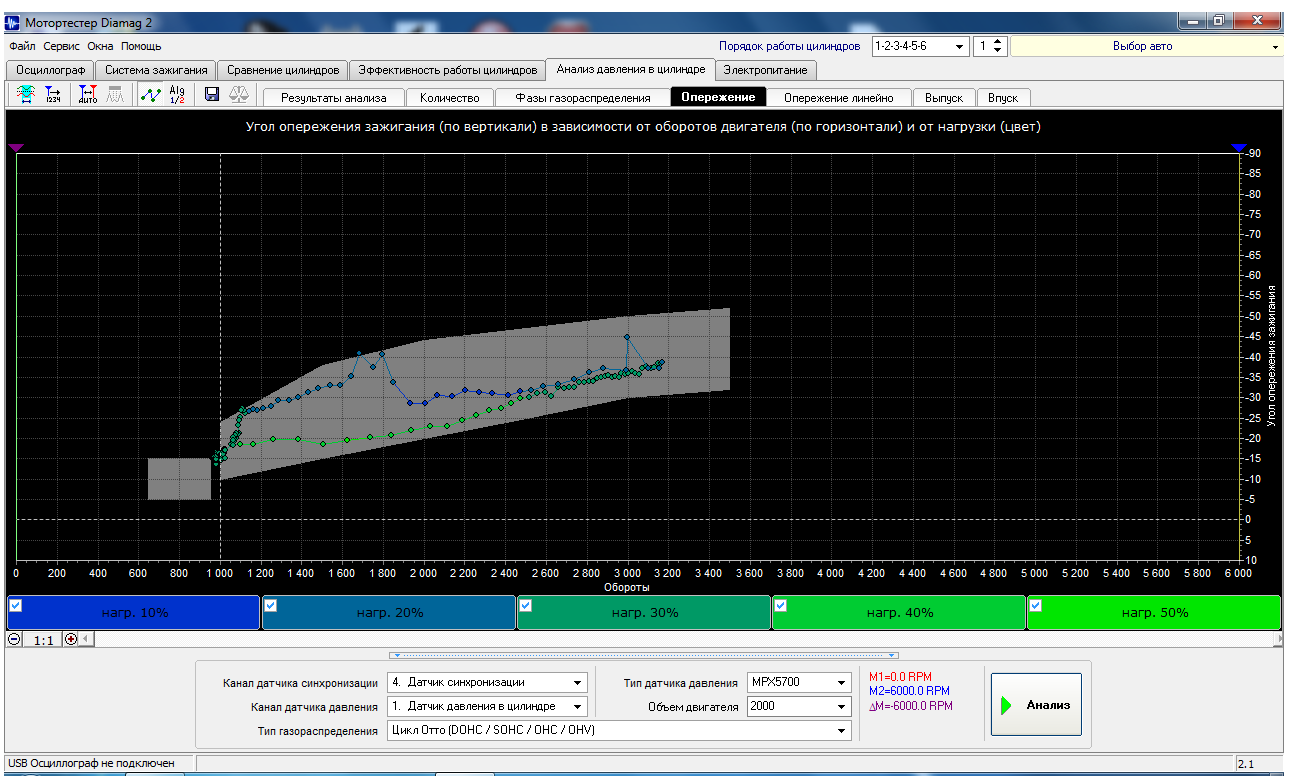Switch to the Осциллограф tab
This screenshot has width=1296, height=776.
(49, 70)
